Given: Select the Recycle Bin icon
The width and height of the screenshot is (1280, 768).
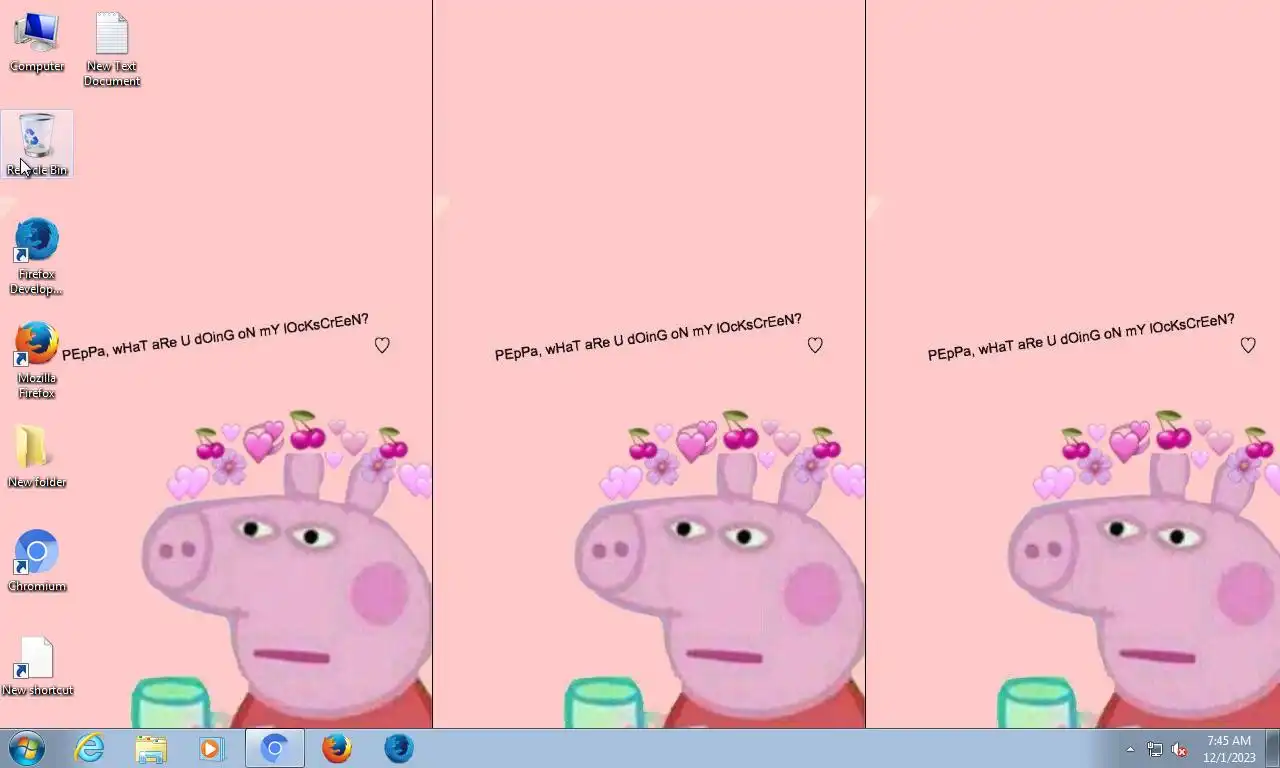Looking at the screenshot, I should [37, 144].
